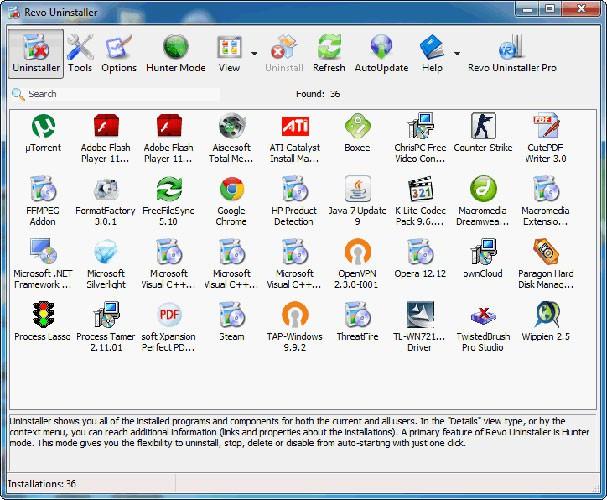Activate Hunter Mode
The height and width of the screenshot is (500, 607).
[x=176, y=52]
